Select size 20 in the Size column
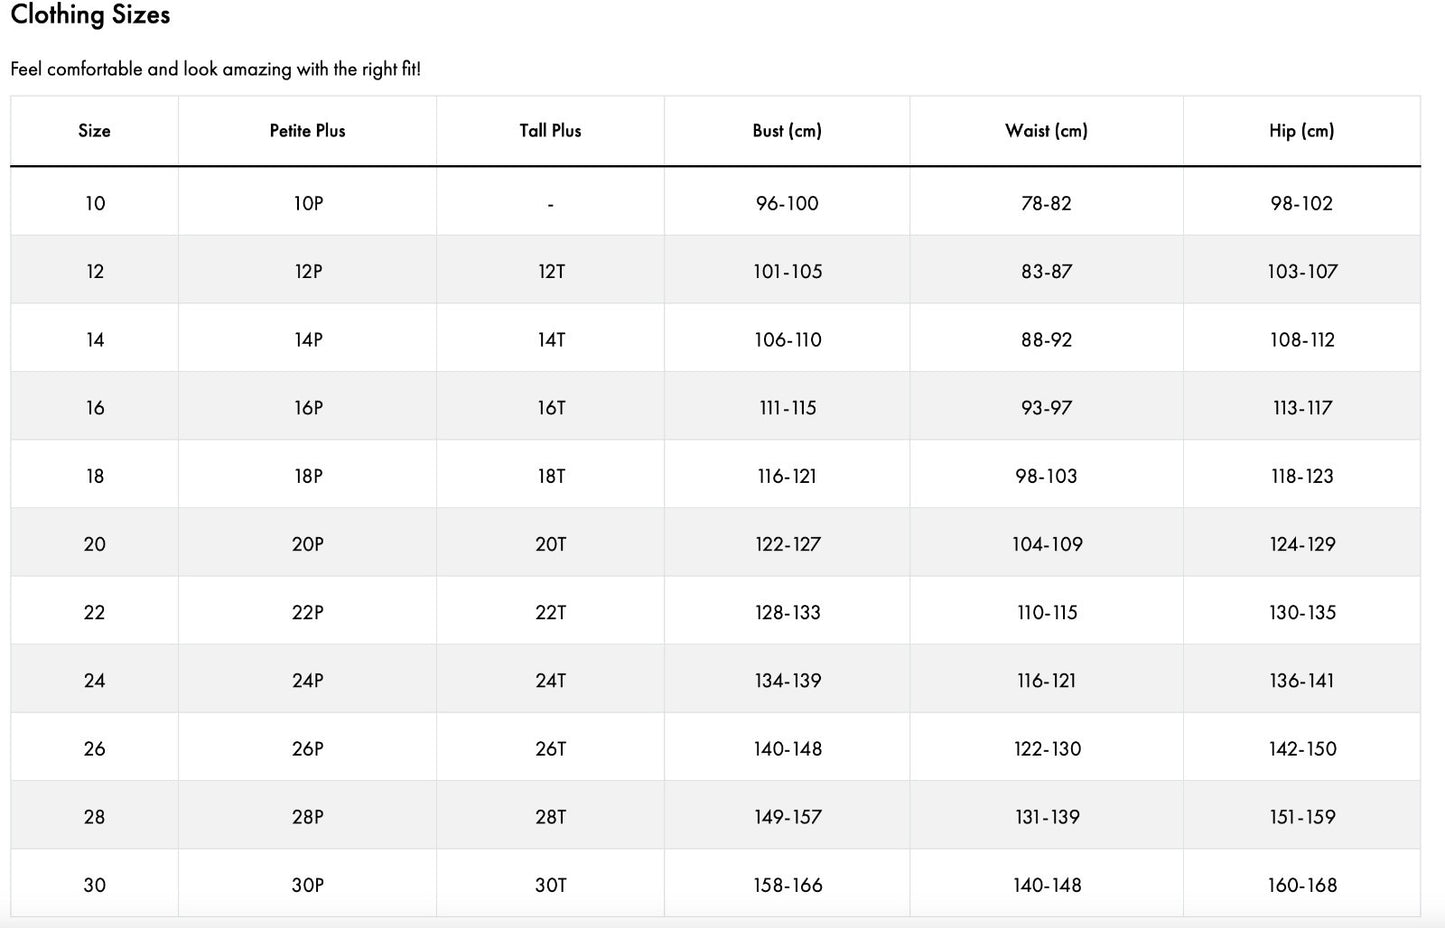 click(x=94, y=544)
